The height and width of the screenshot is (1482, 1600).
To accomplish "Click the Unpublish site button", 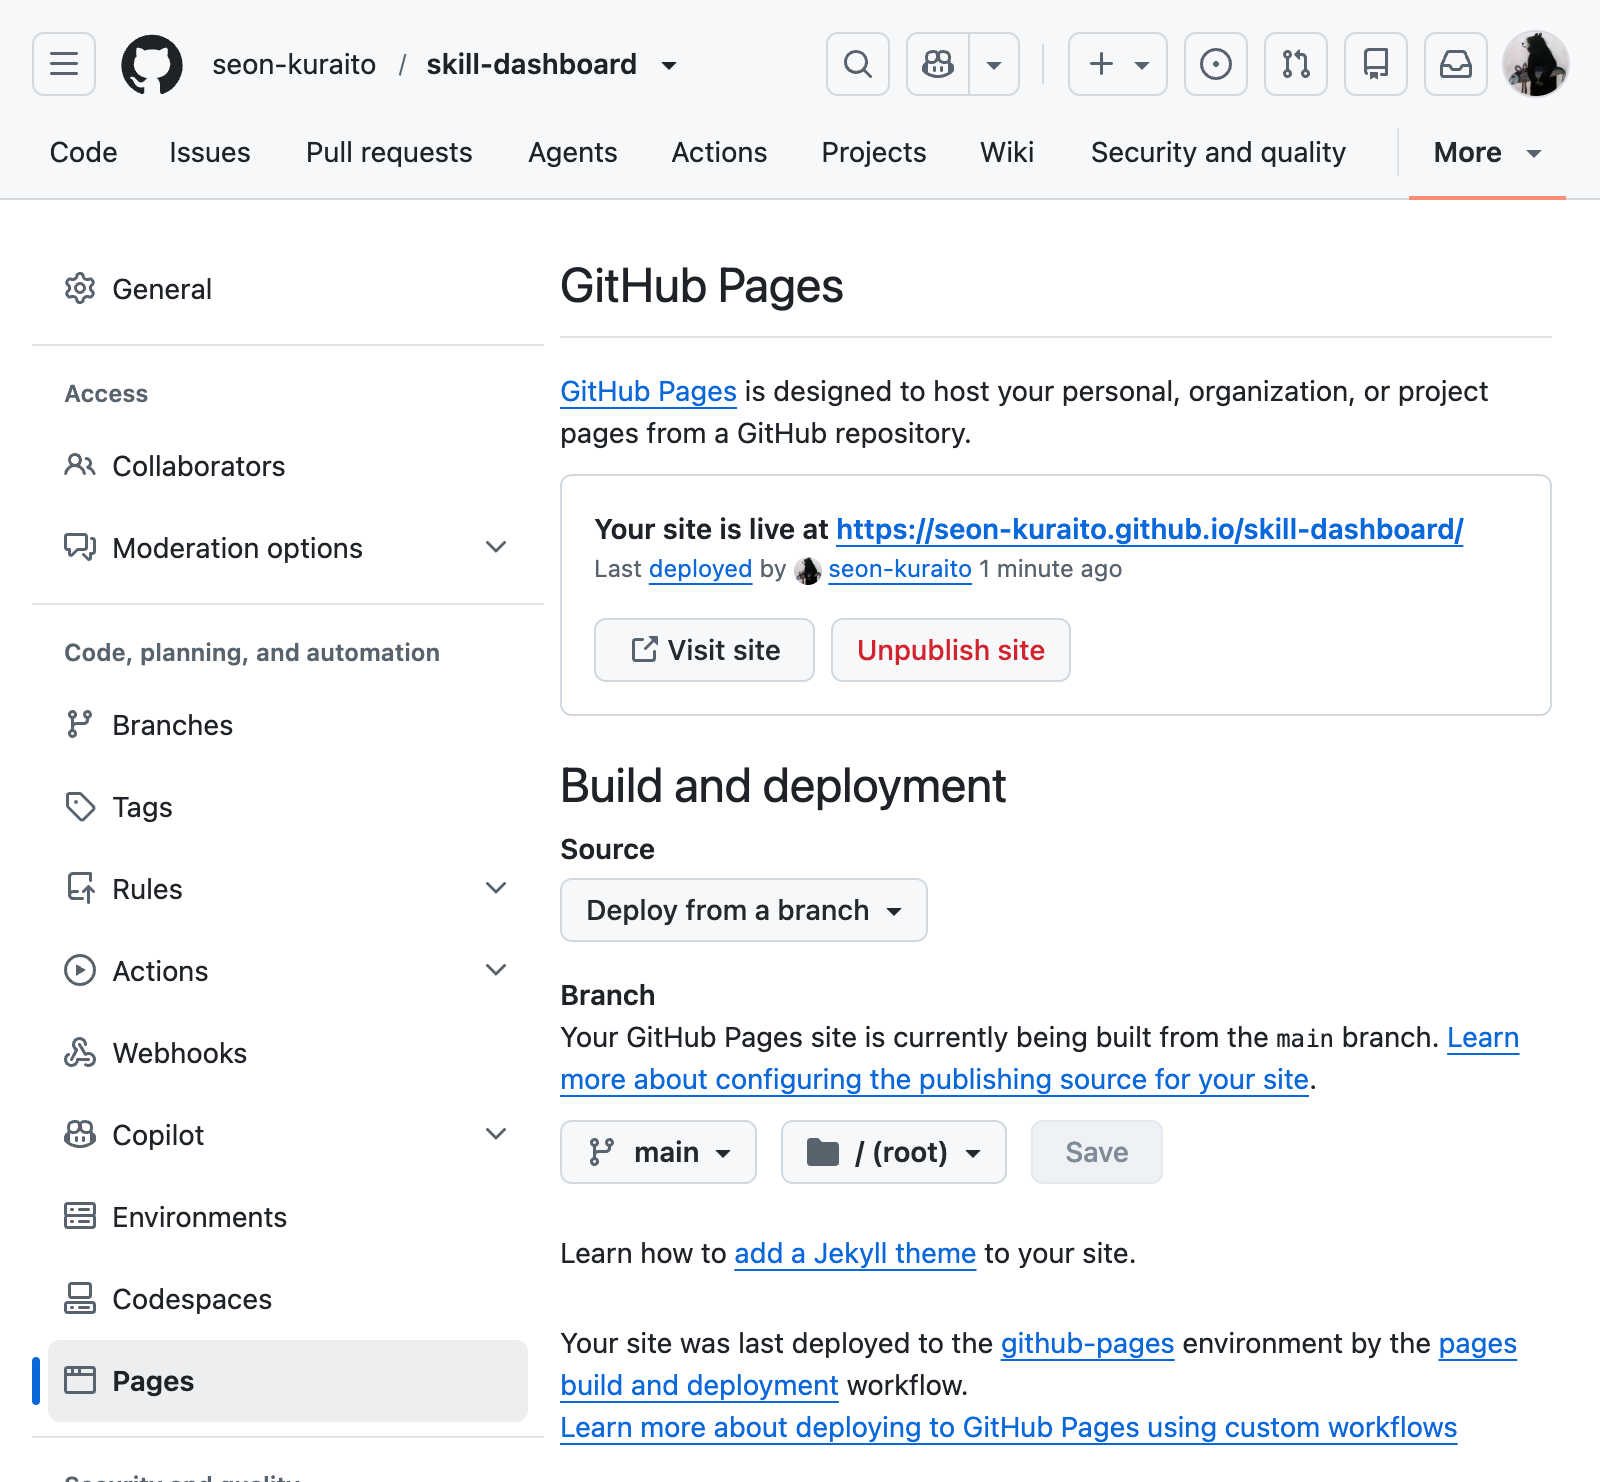I will click(950, 650).
